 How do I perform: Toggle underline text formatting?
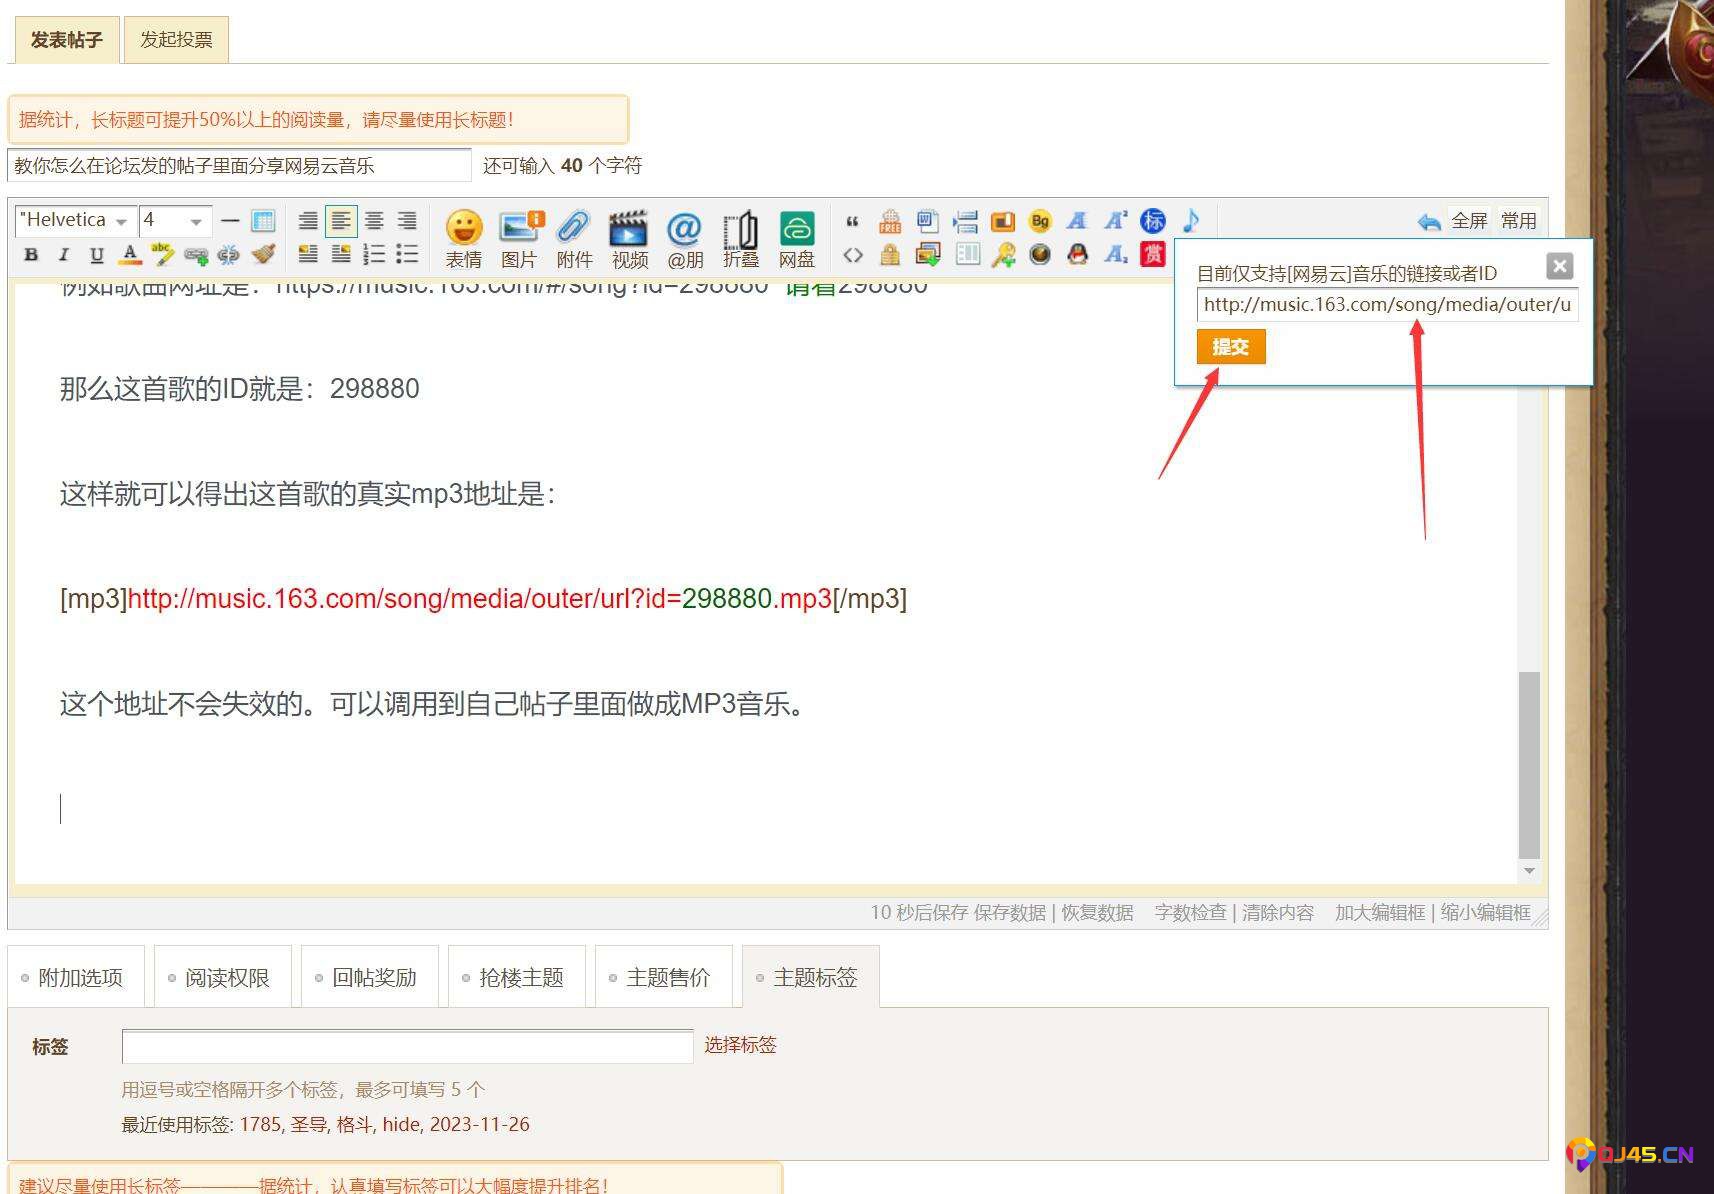click(96, 255)
